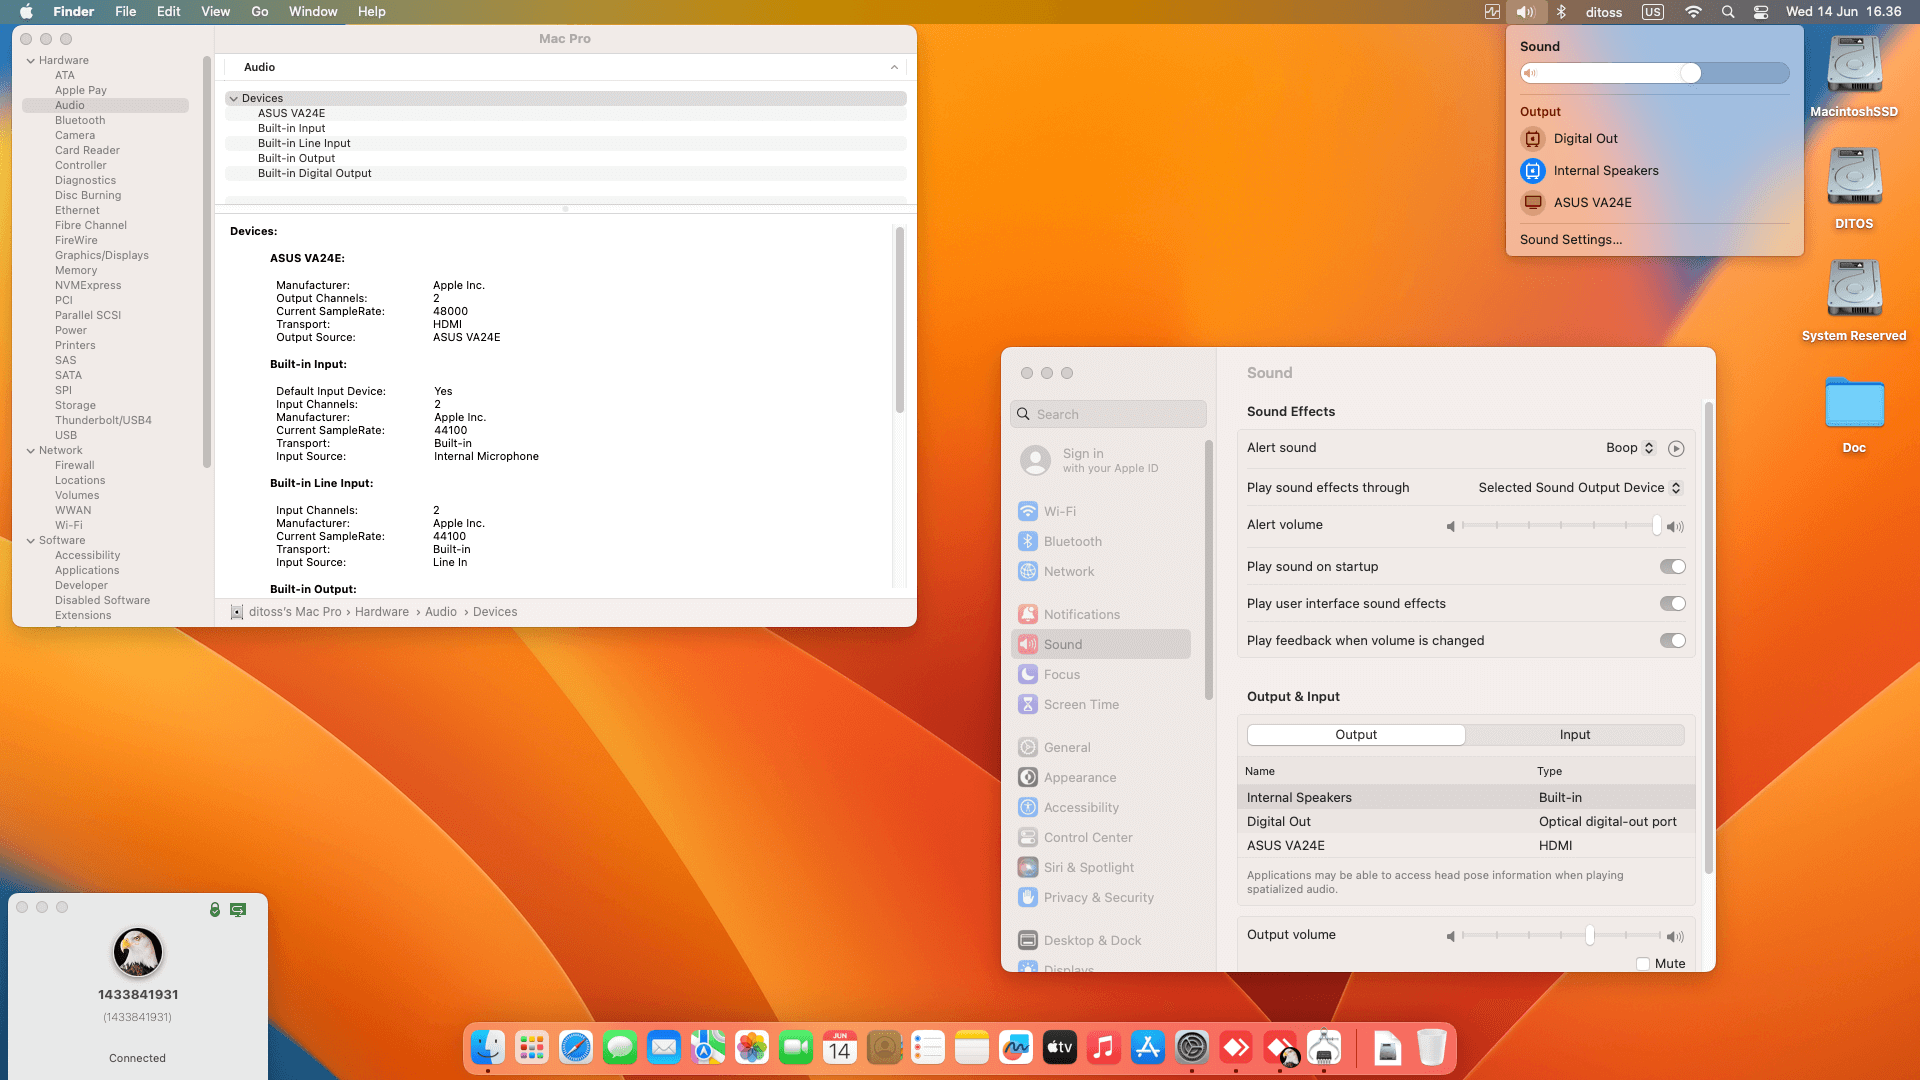Adjust the Output volume slider
The width and height of the screenshot is (1920, 1080).
pos(1560,936)
